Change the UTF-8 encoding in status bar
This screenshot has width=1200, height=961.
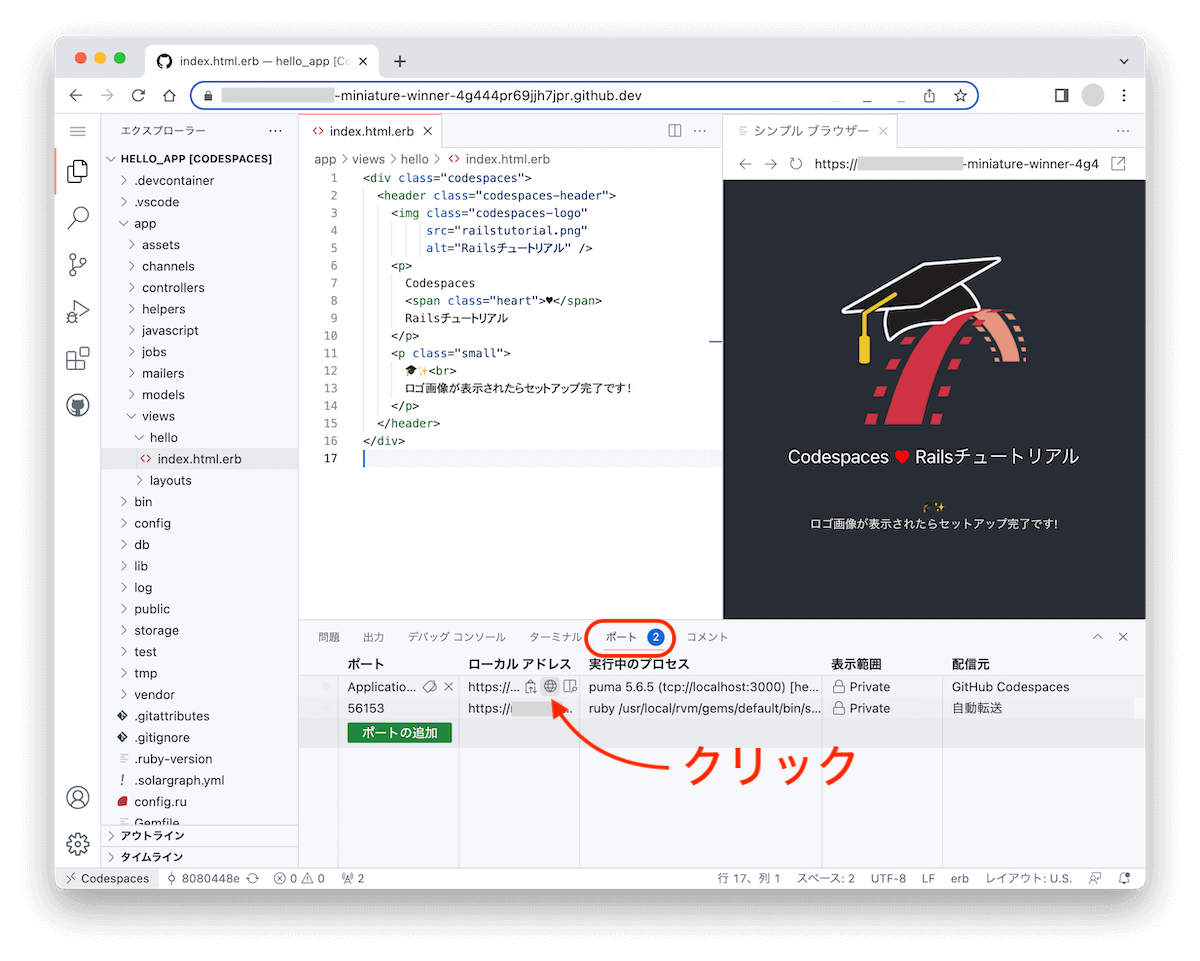tap(888, 878)
